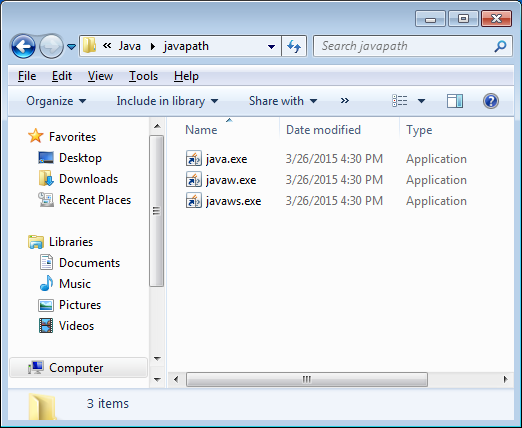Expand the view options arrow
The image size is (522, 428).
[421, 101]
